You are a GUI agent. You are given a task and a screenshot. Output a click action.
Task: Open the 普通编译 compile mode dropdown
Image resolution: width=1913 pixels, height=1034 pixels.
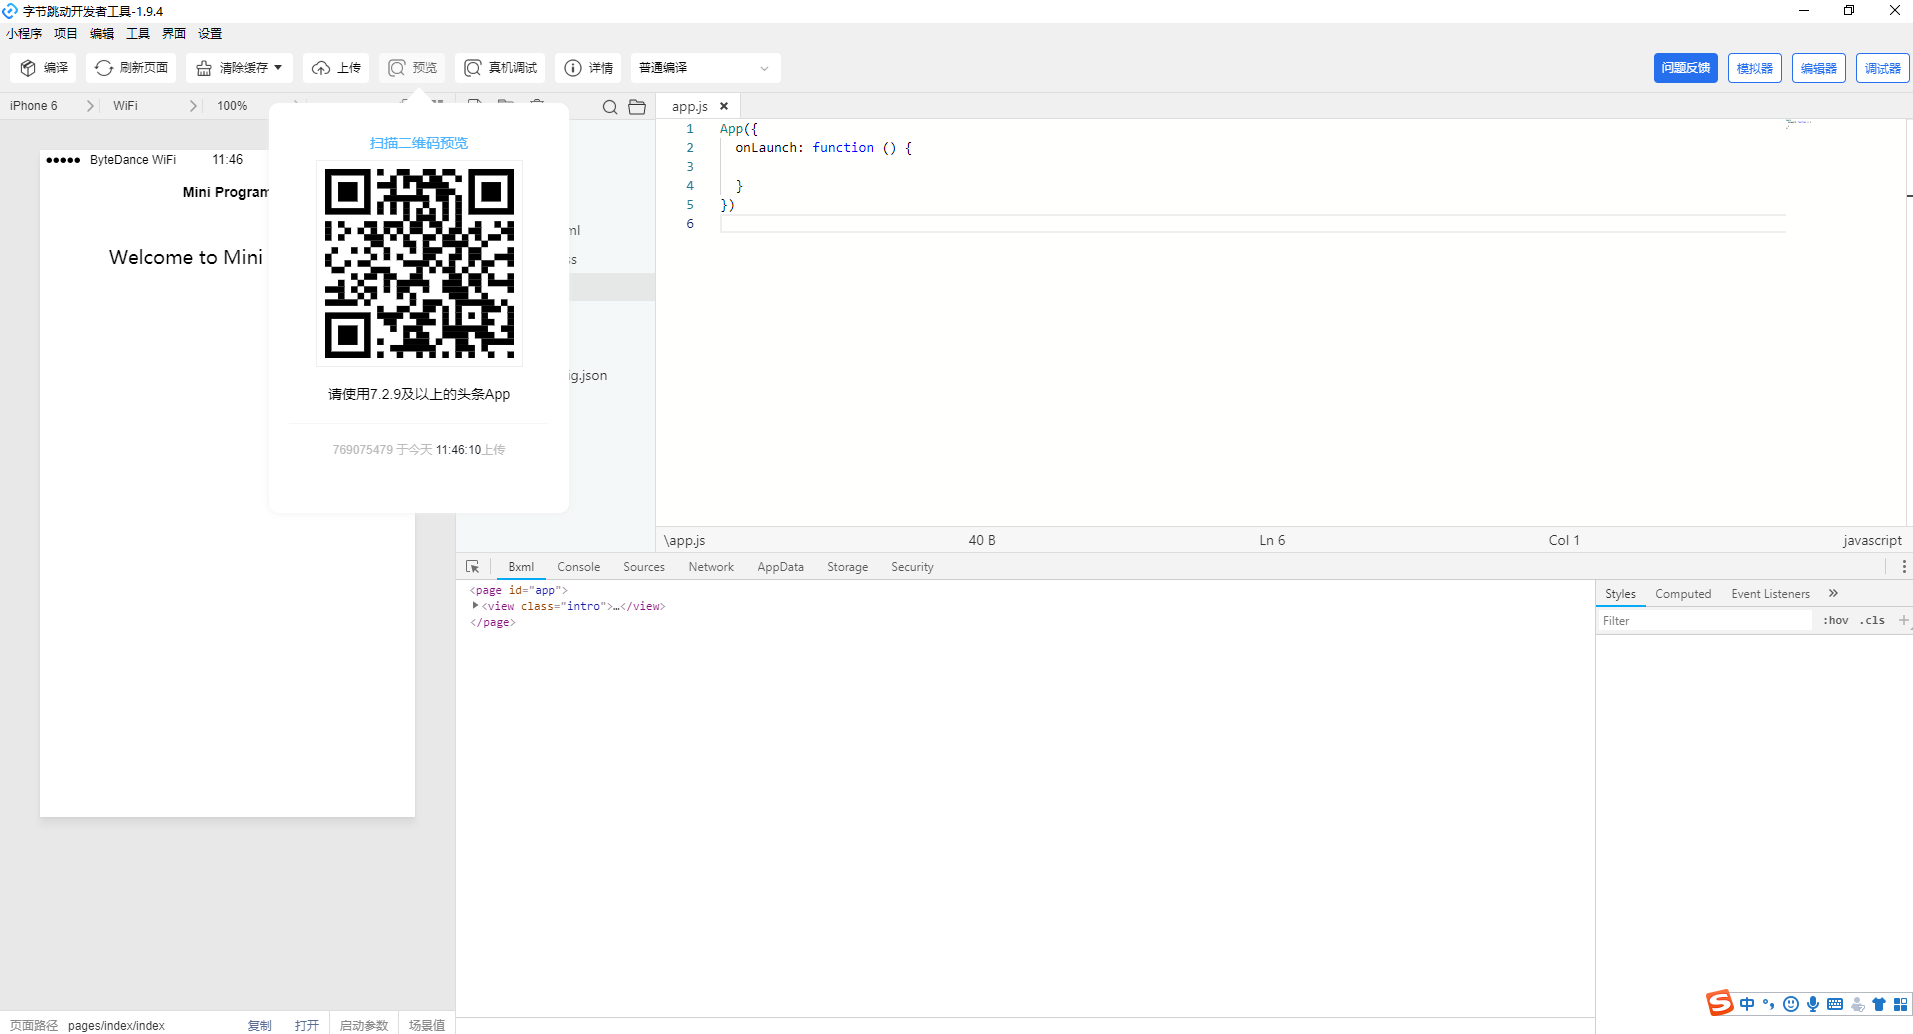pos(705,68)
